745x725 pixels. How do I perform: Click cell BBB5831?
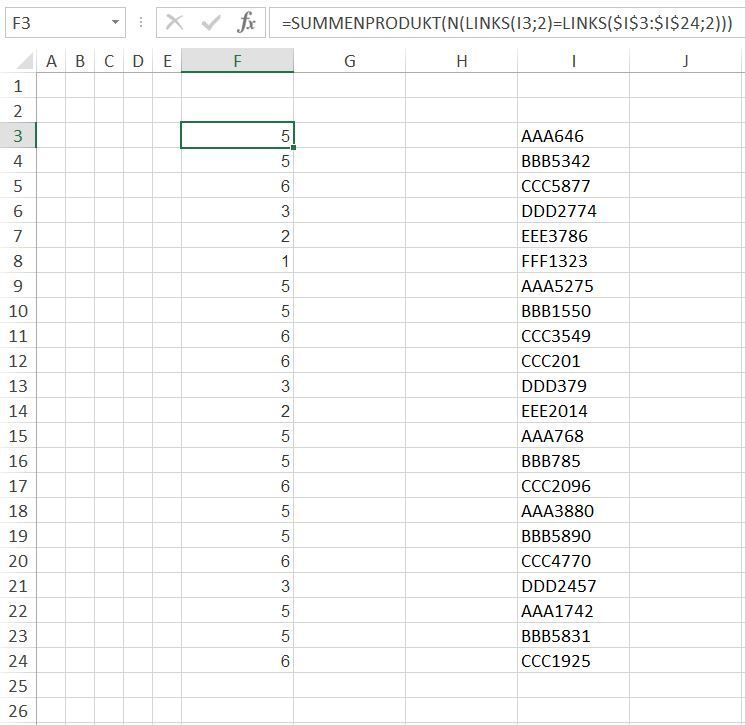tap(573, 636)
